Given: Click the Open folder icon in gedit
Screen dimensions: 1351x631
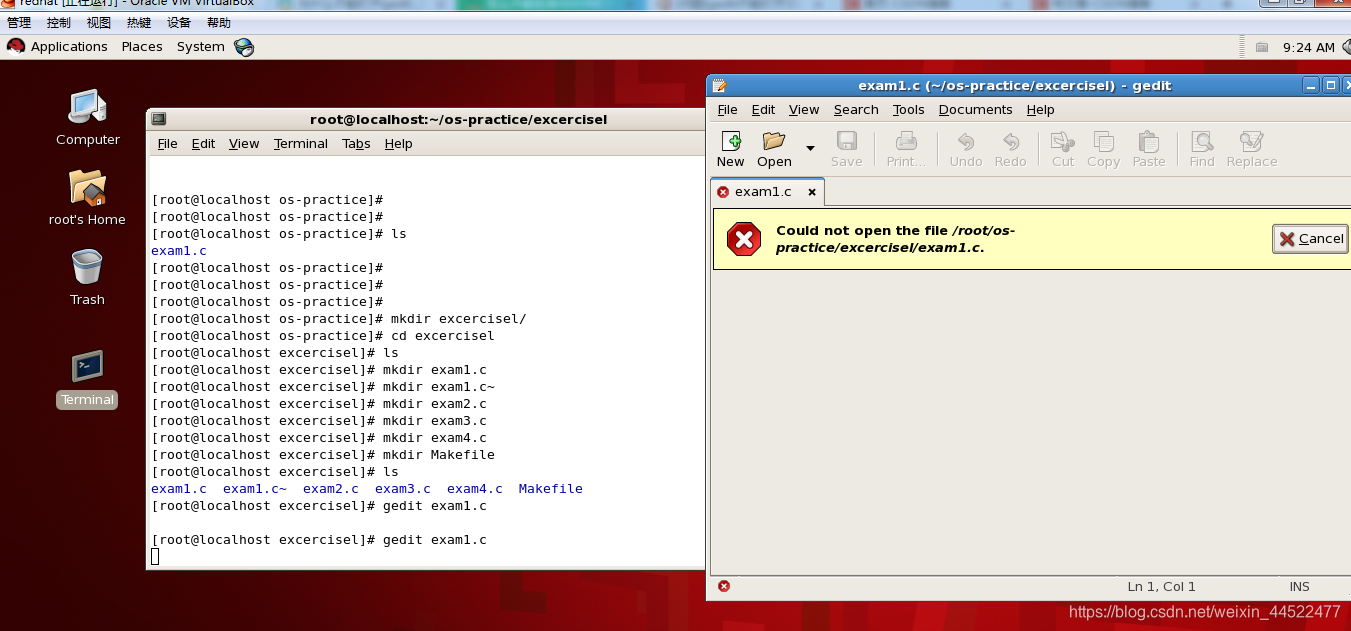Looking at the screenshot, I should pyautogui.click(x=774, y=141).
